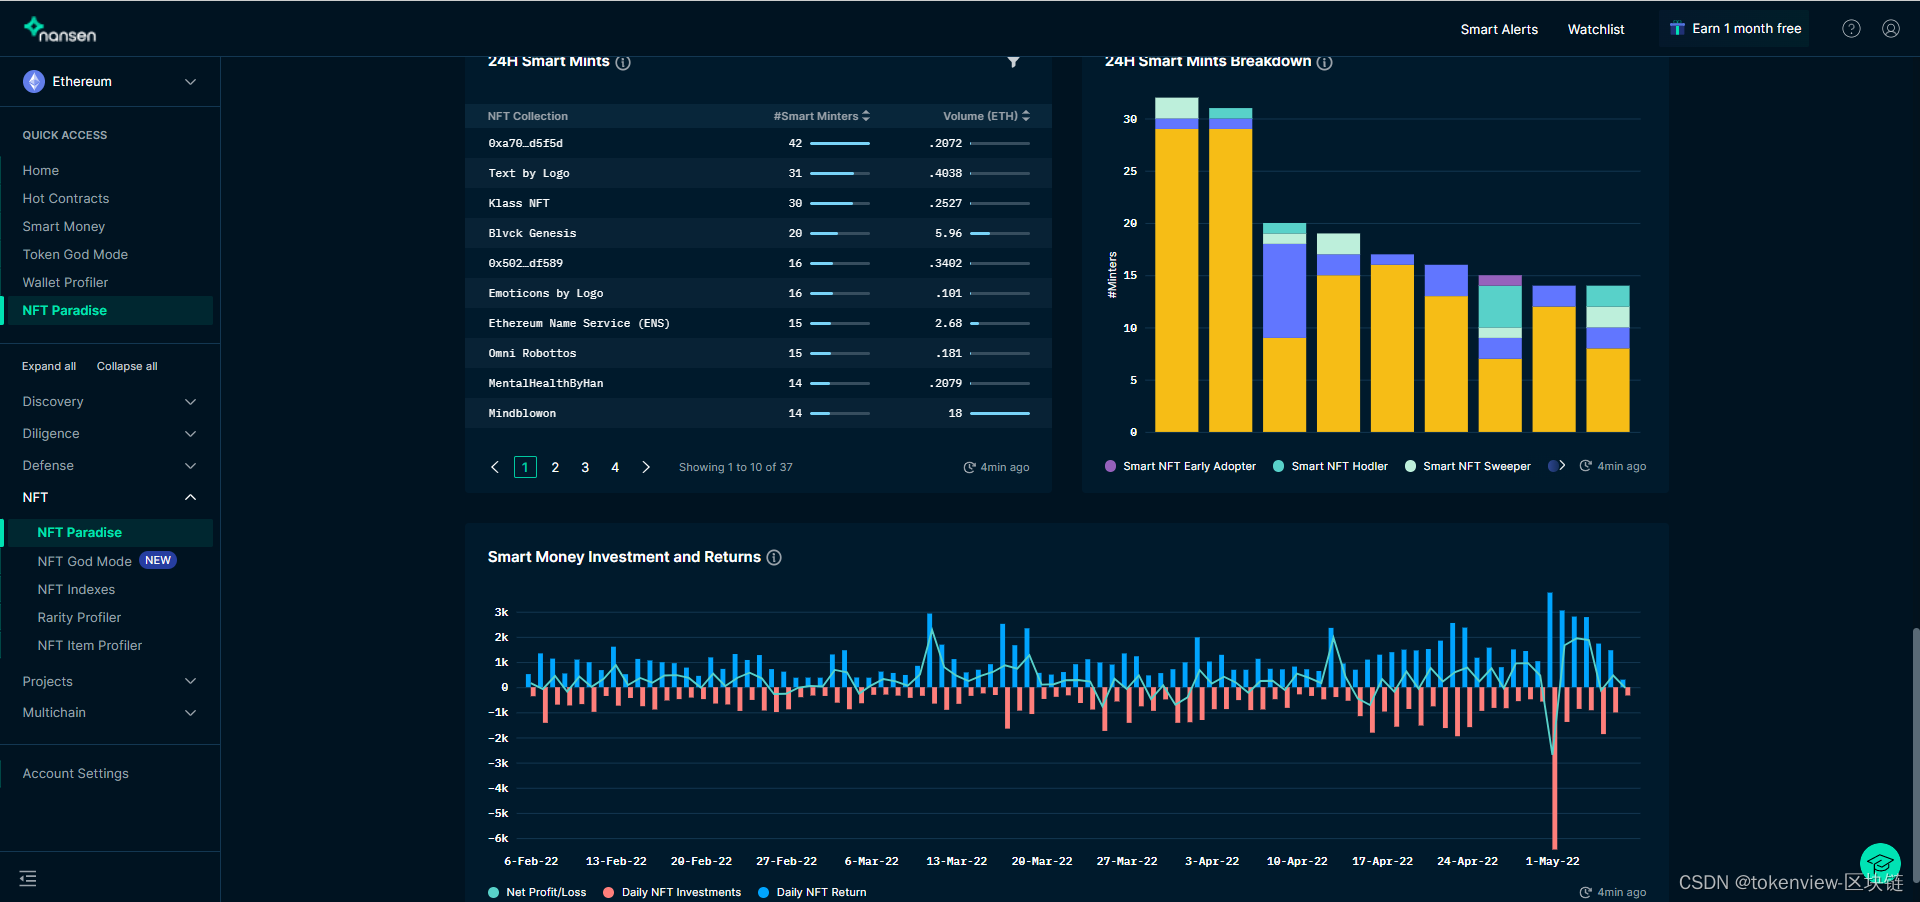Click Ethereum Name Service (ENS) row
The image size is (1920, 902).
point(758,323)
